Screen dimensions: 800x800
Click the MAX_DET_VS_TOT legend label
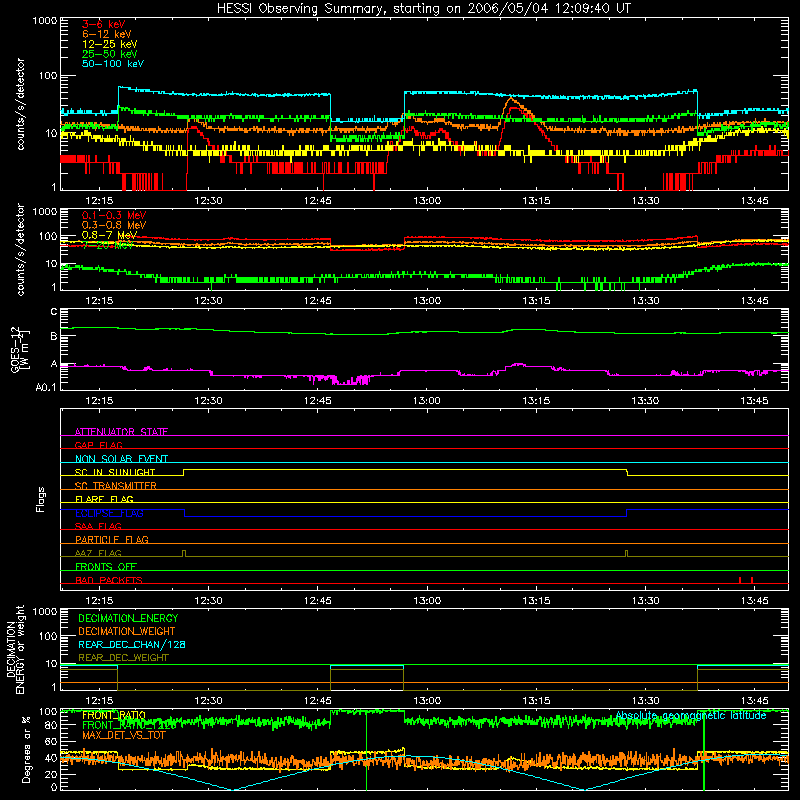[x=124, y=735]
